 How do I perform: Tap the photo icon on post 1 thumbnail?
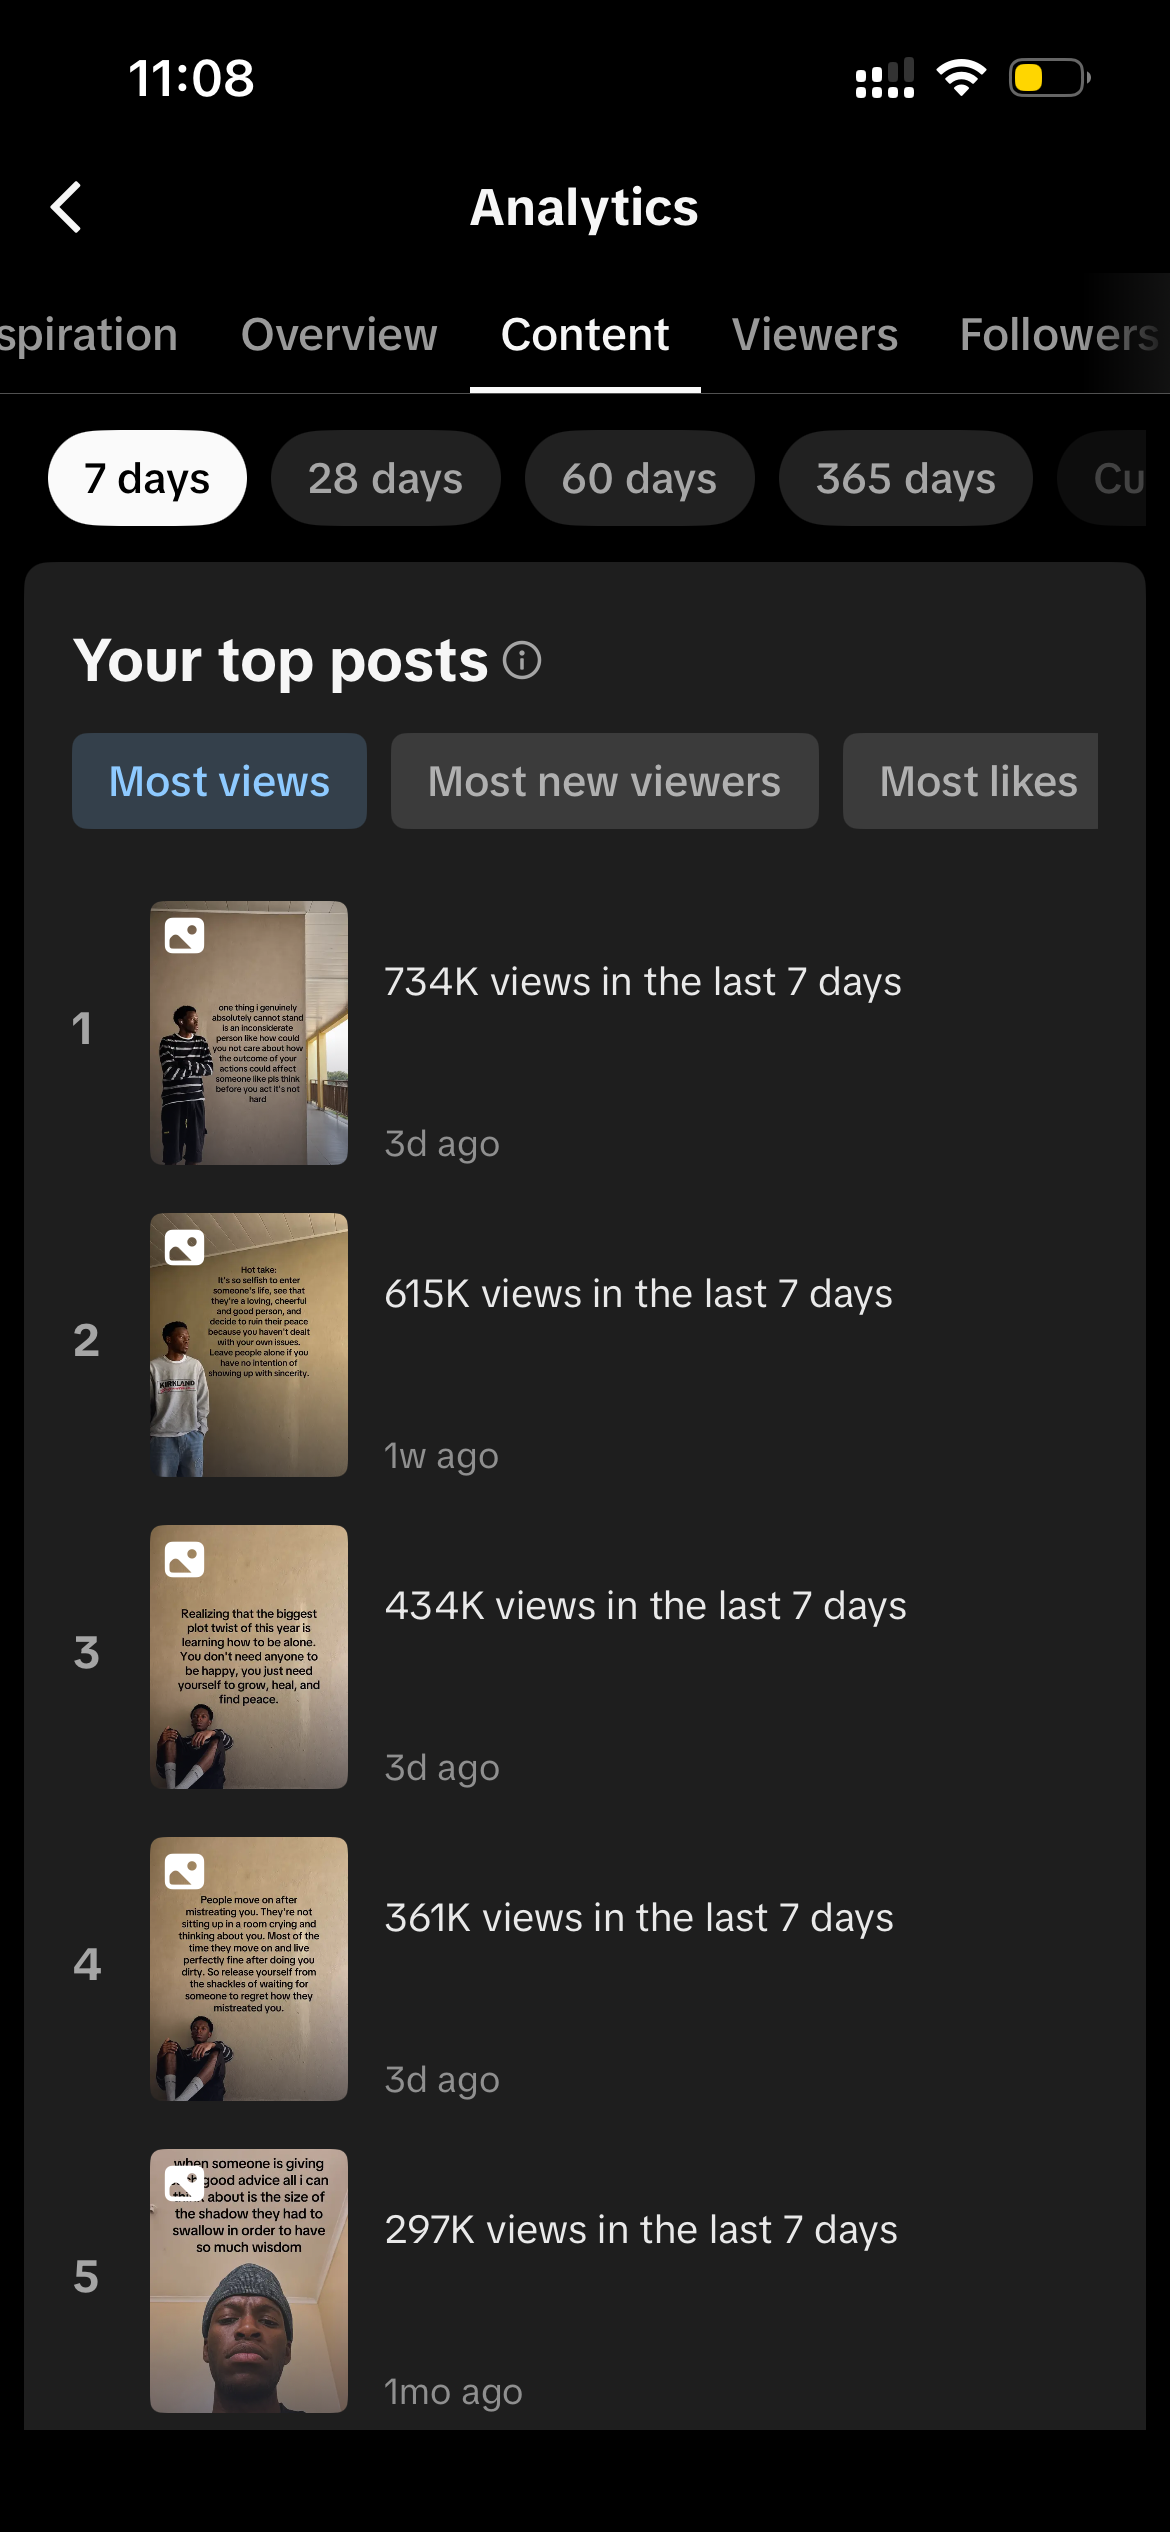point(184,935)
